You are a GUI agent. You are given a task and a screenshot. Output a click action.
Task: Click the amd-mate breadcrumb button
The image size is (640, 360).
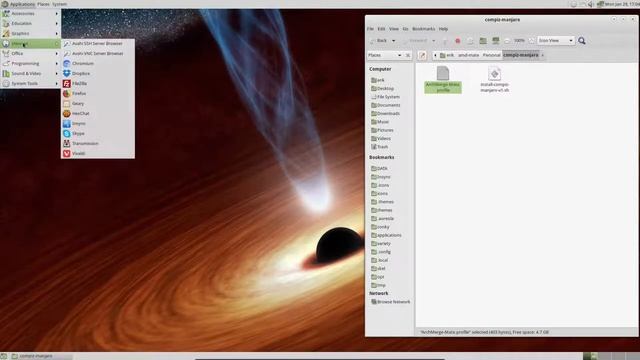click(x=469, y=55)
